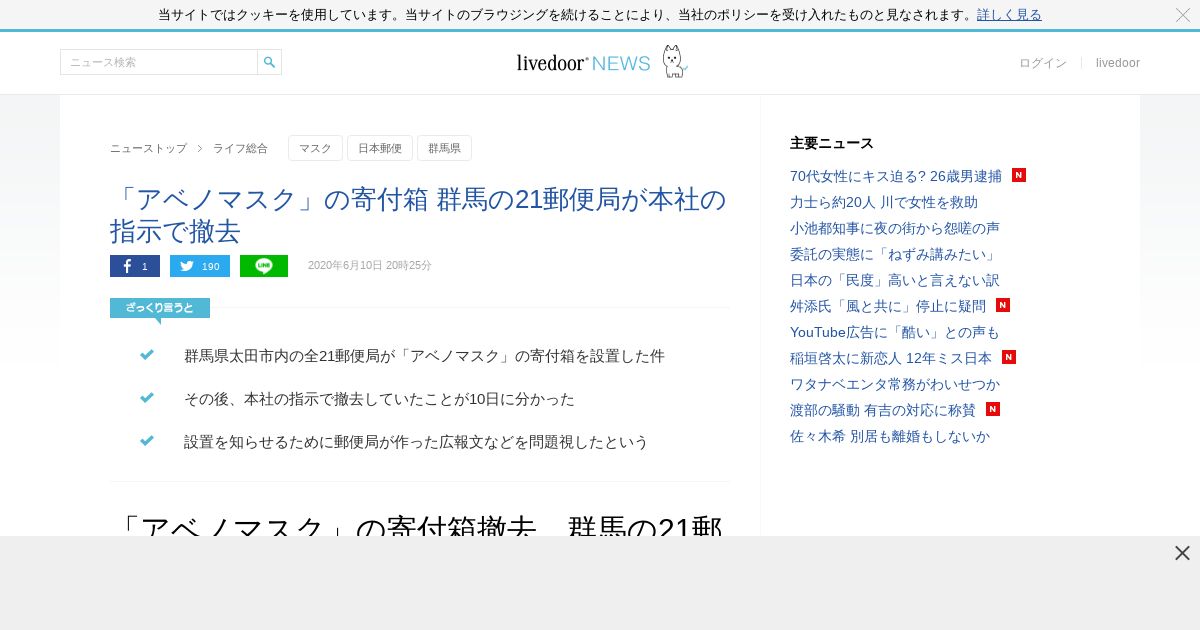Open the アベノマスク article headline
Screen dimensions: 1200x630
pos(418,215)
